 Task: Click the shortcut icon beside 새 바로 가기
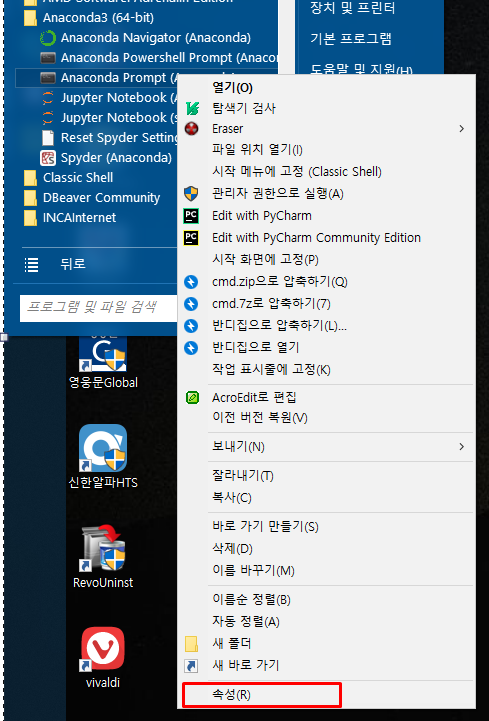(x=191, y=665)
